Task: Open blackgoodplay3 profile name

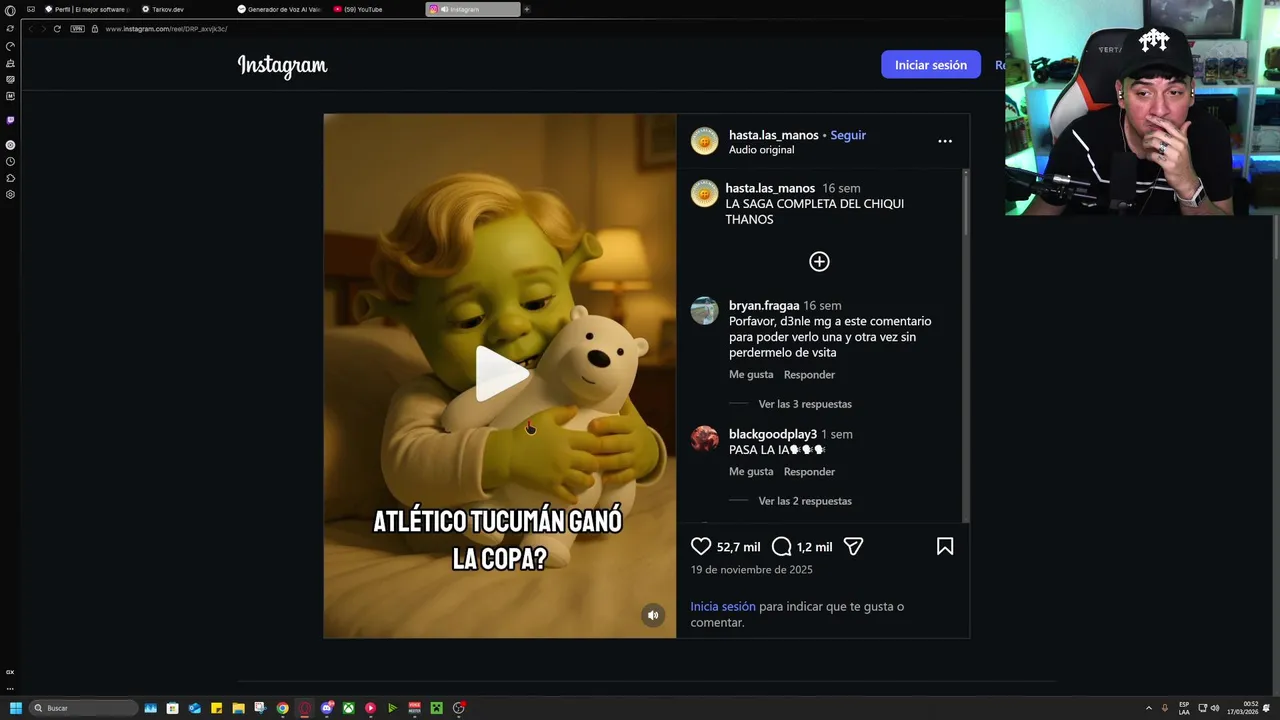Action: tap(773, 434)
